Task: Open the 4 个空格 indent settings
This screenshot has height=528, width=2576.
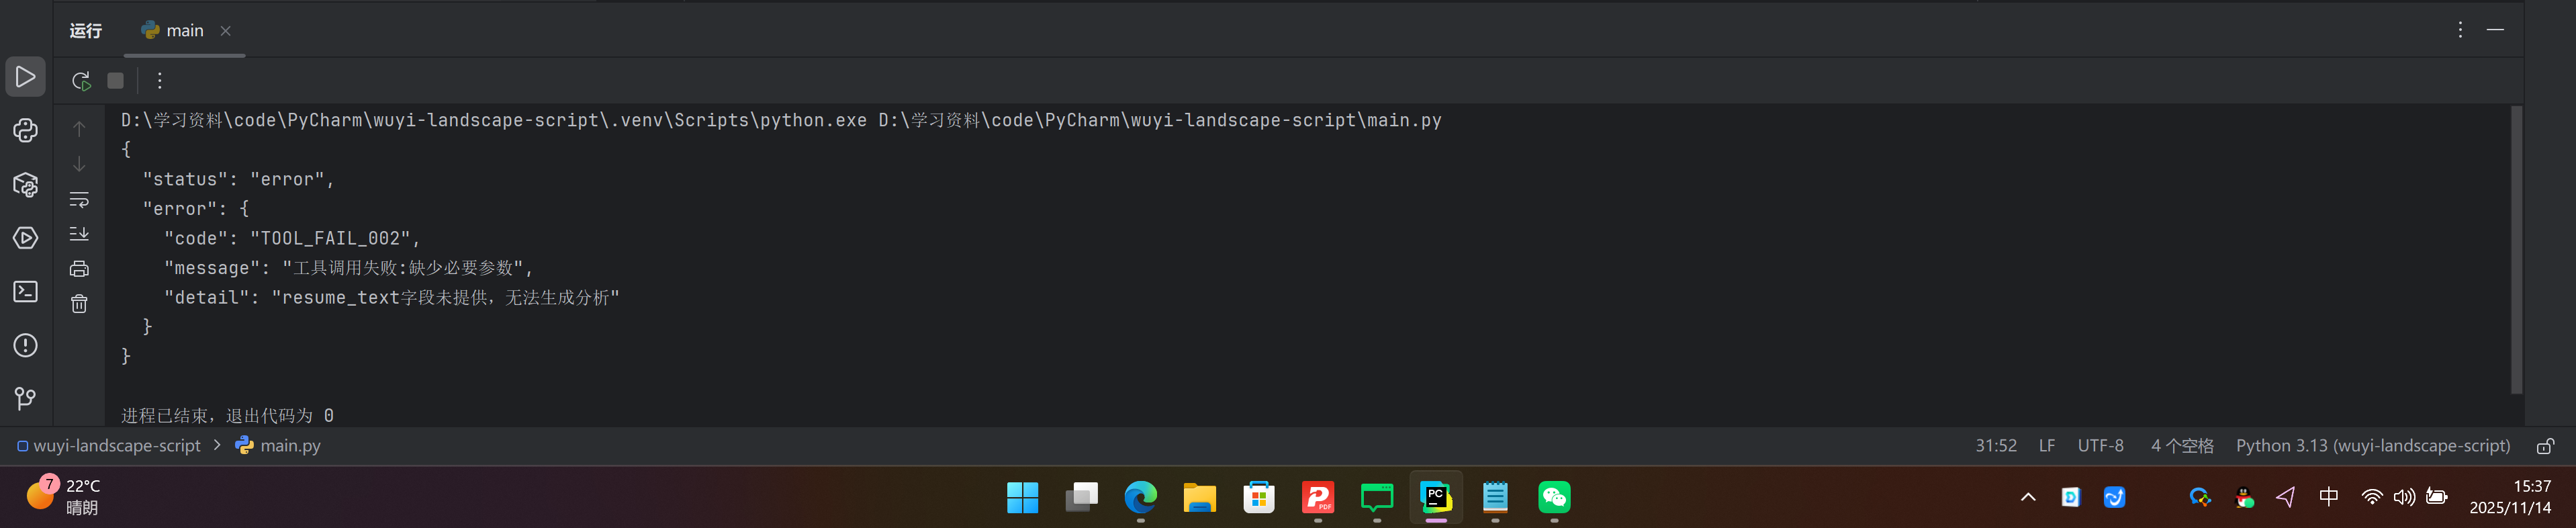Action: coord(2182,446)
